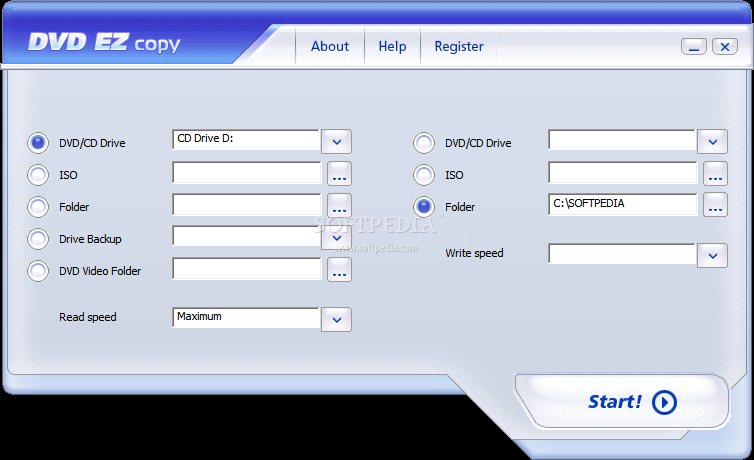Select destination Folder radio button
Image resolution: width=754 pixels, height=460 pixels.
[x=424, y=207]
